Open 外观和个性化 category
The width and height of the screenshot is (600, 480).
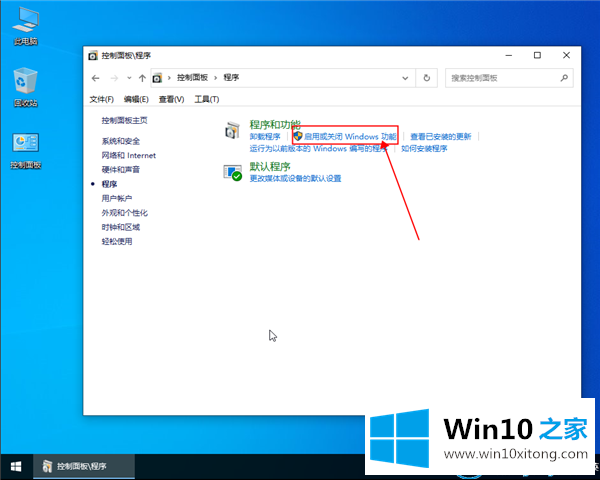tap(124, 213)
